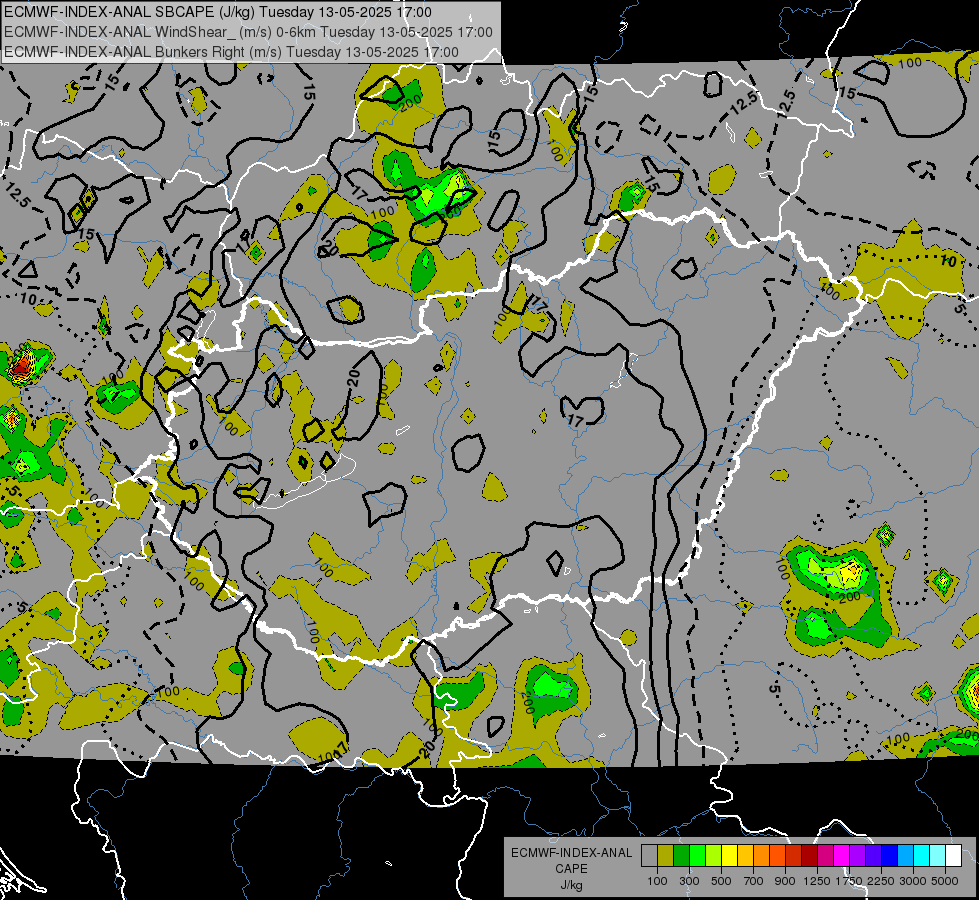The image size is (979, 900).
Task: Click the 1750 tick label in legend
Action: click(x=849, y=881)
